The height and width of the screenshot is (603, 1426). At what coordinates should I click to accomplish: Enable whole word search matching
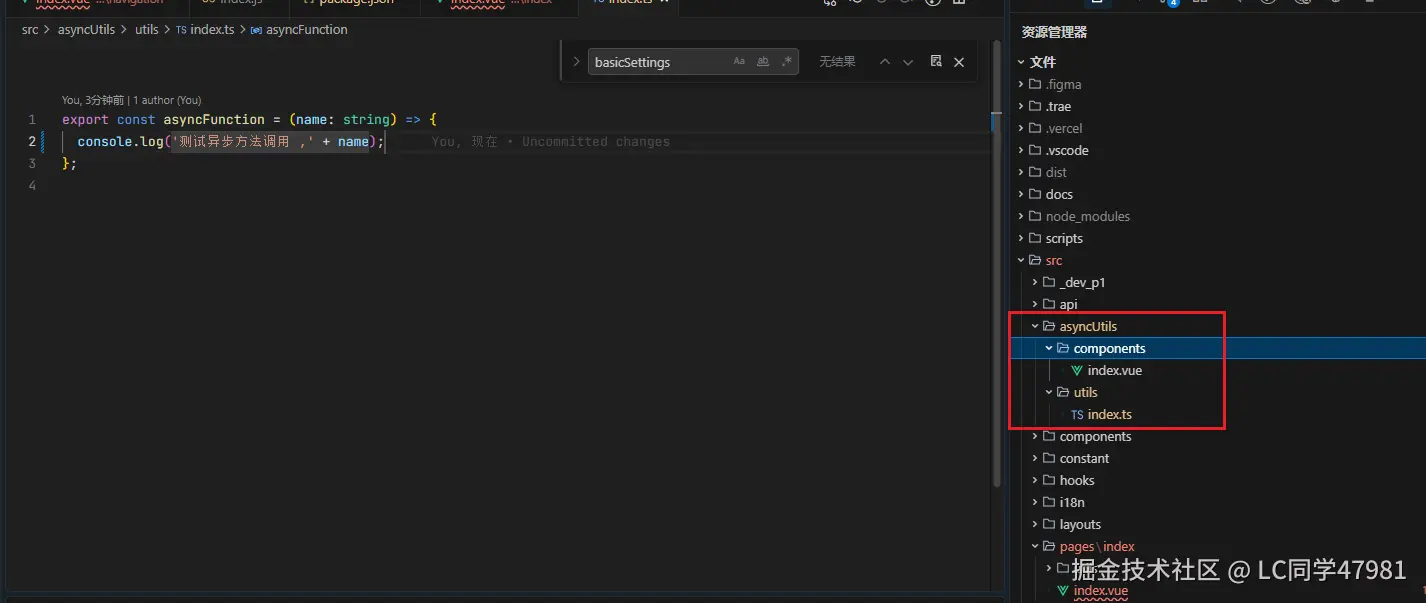(764, 61)
